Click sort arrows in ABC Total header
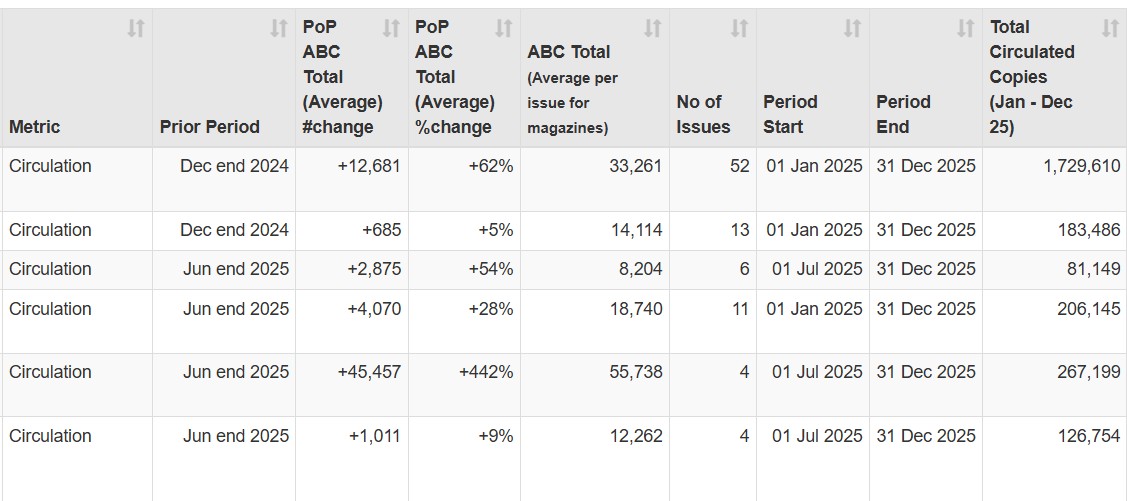1127x501 pixels. coord(652,29)
